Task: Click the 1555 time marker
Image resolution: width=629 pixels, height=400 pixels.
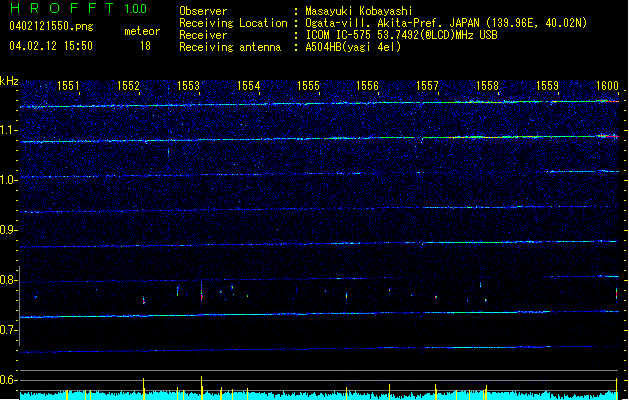Action: pos(308,86)
